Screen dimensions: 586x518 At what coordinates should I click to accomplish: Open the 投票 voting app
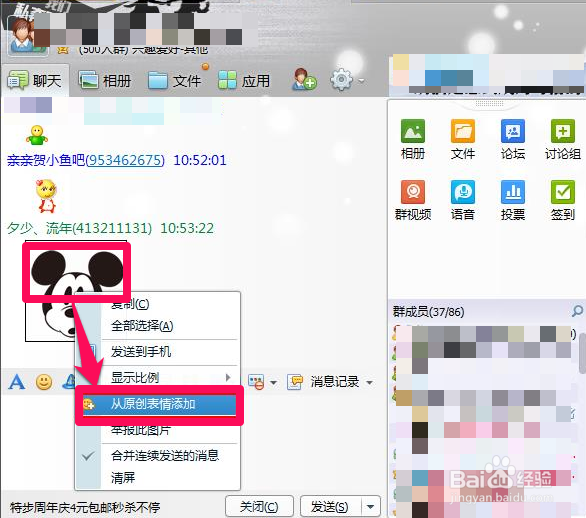tap(513, 200)
